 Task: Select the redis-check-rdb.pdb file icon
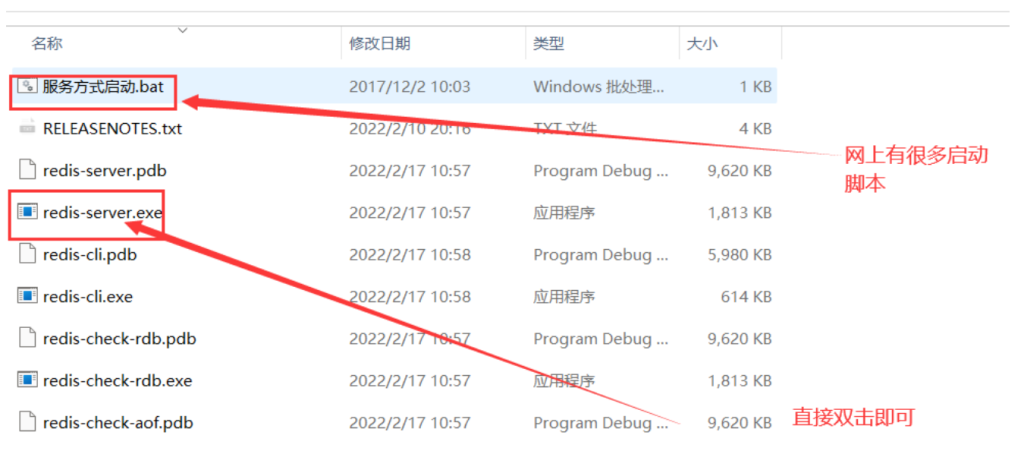click(x=27, y=339)
